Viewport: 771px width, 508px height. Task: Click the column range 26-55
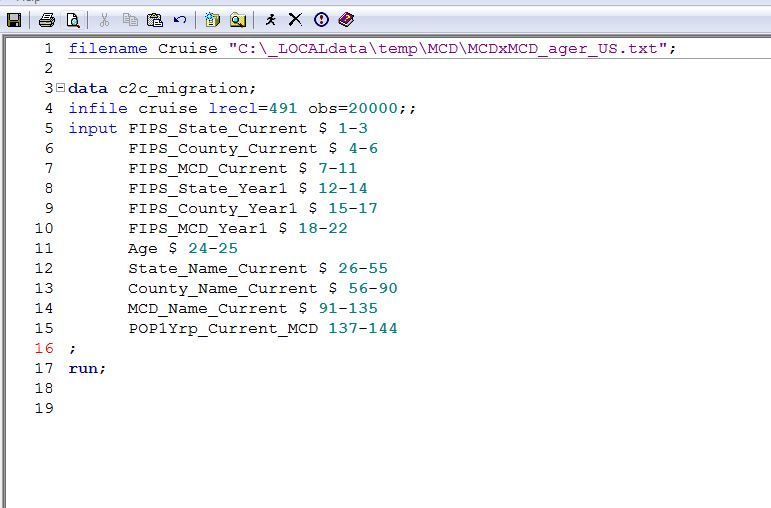point(363,269)
